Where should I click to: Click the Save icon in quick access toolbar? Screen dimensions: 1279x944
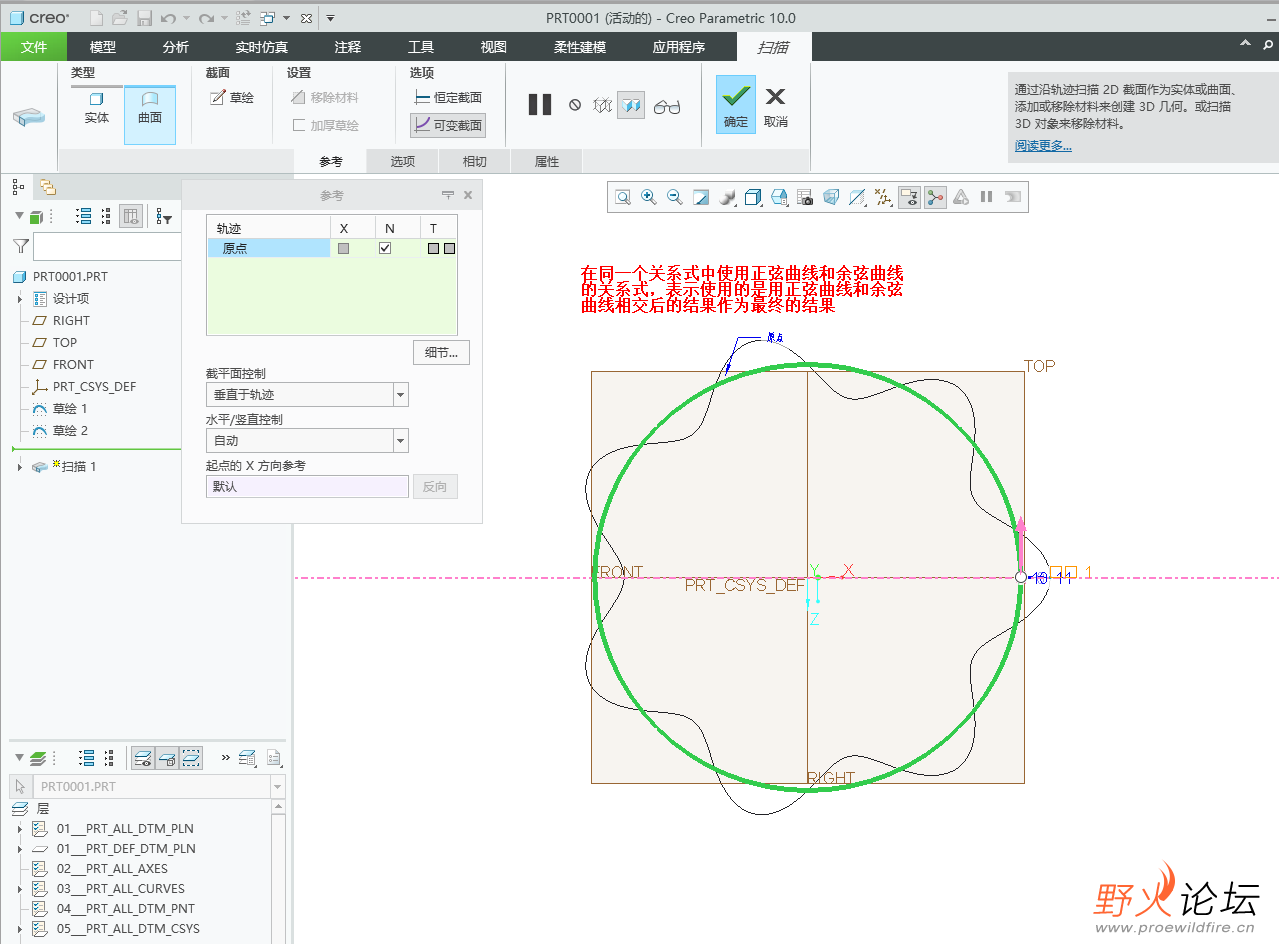144,18
